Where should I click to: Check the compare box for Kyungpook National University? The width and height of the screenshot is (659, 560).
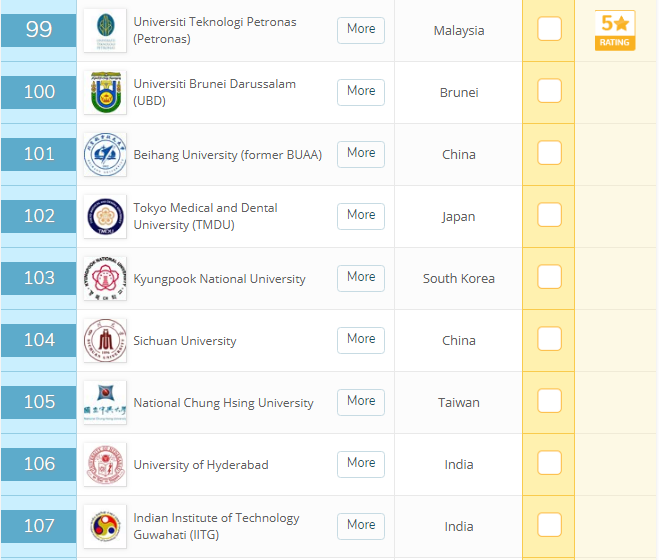[x=549, y=277]
